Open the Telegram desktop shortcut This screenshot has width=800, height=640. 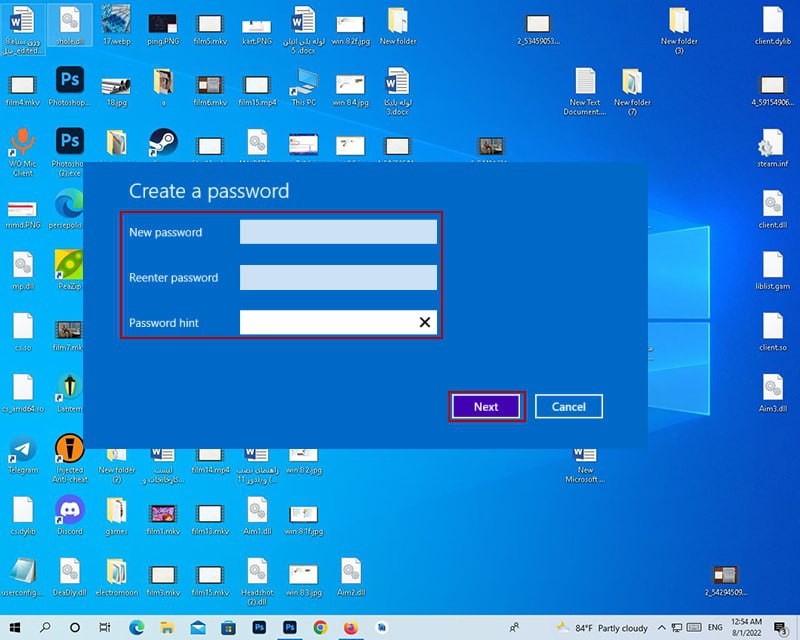(23, 451)
